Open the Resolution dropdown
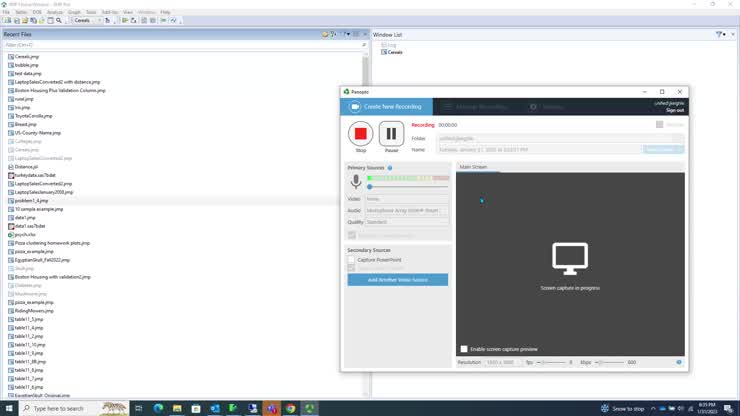The width and height of the screenshot is (740, 416). click(x=502, y=362)
